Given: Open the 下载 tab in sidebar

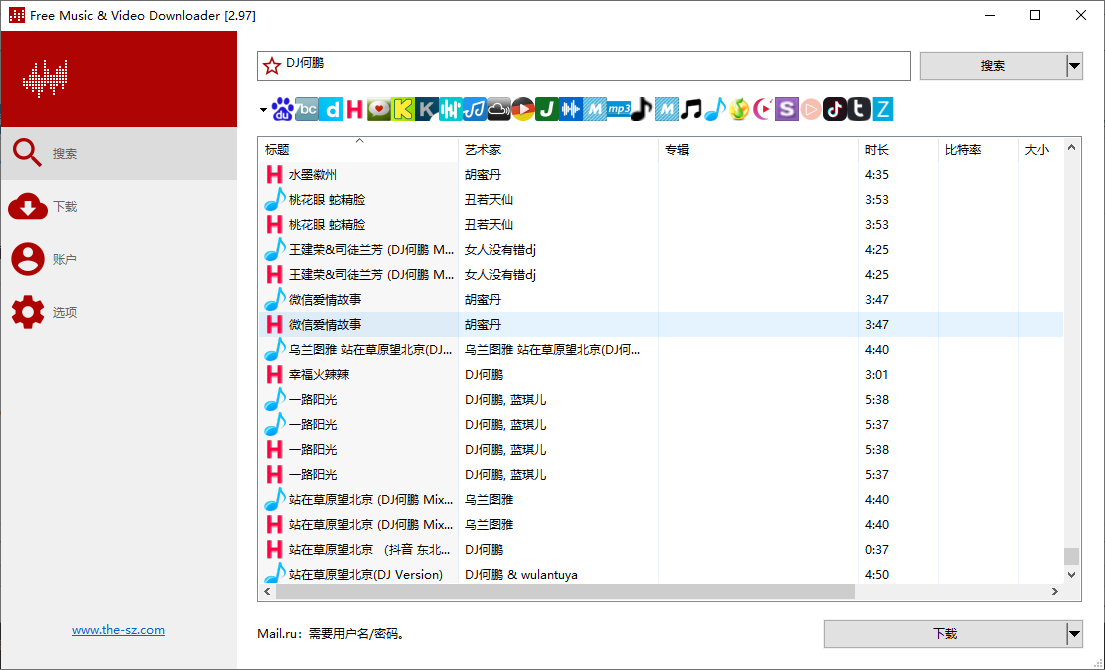Looking at the screenshot, I should click(65, 207).
